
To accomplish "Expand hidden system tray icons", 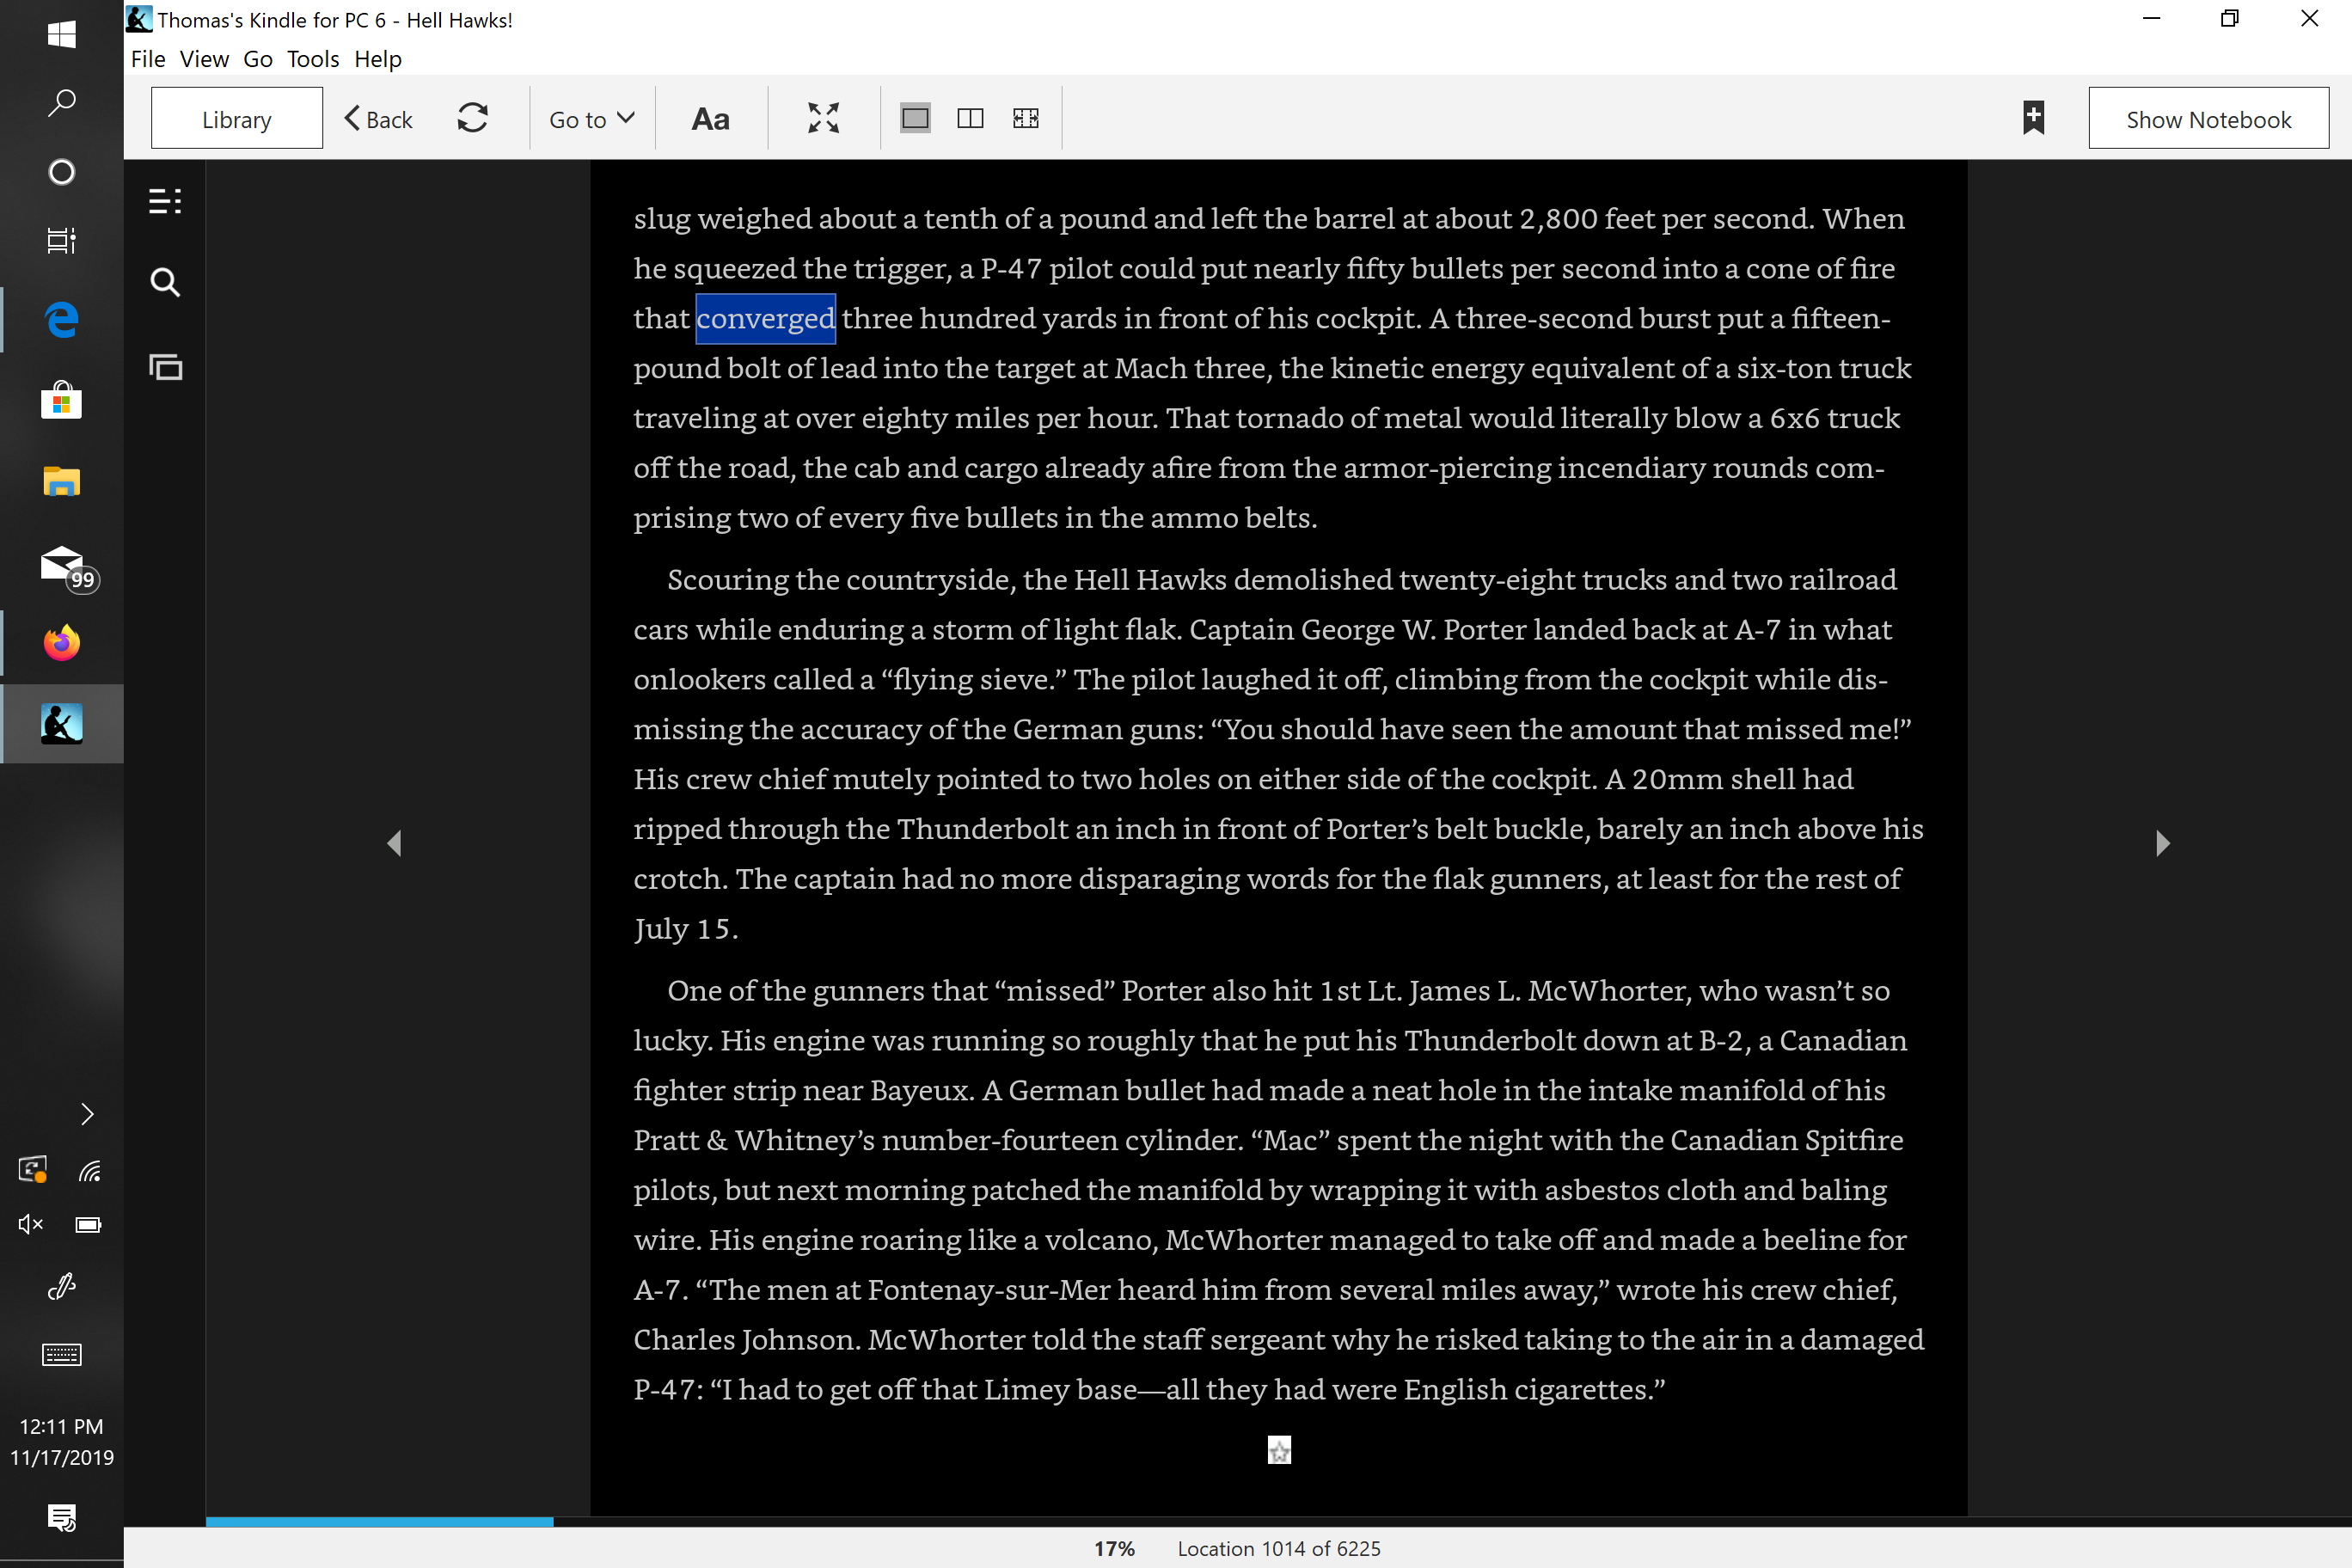I will click(87, 1114).
